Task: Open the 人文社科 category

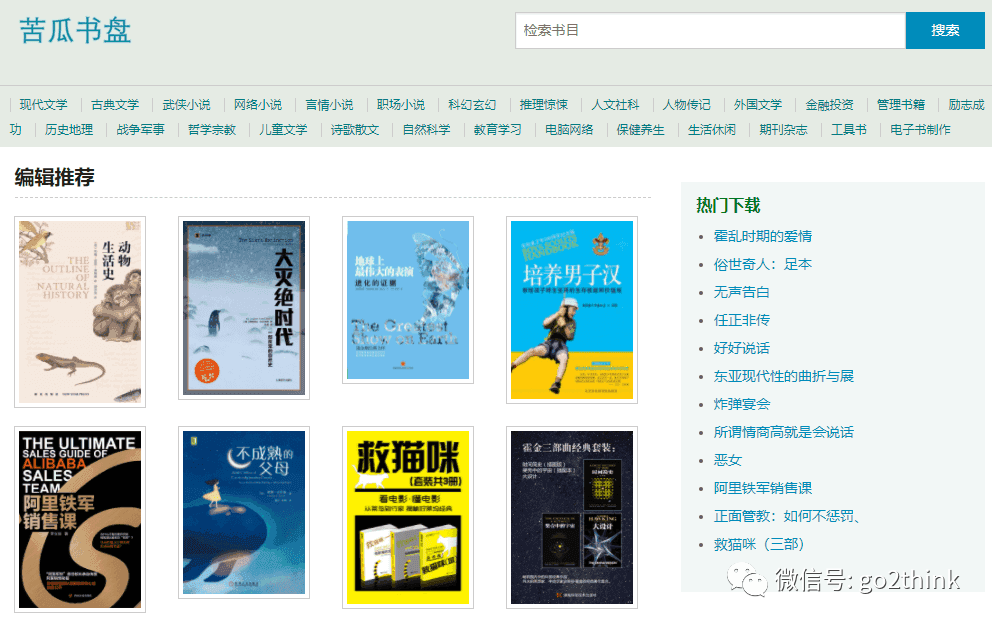Action: point(616,104)
